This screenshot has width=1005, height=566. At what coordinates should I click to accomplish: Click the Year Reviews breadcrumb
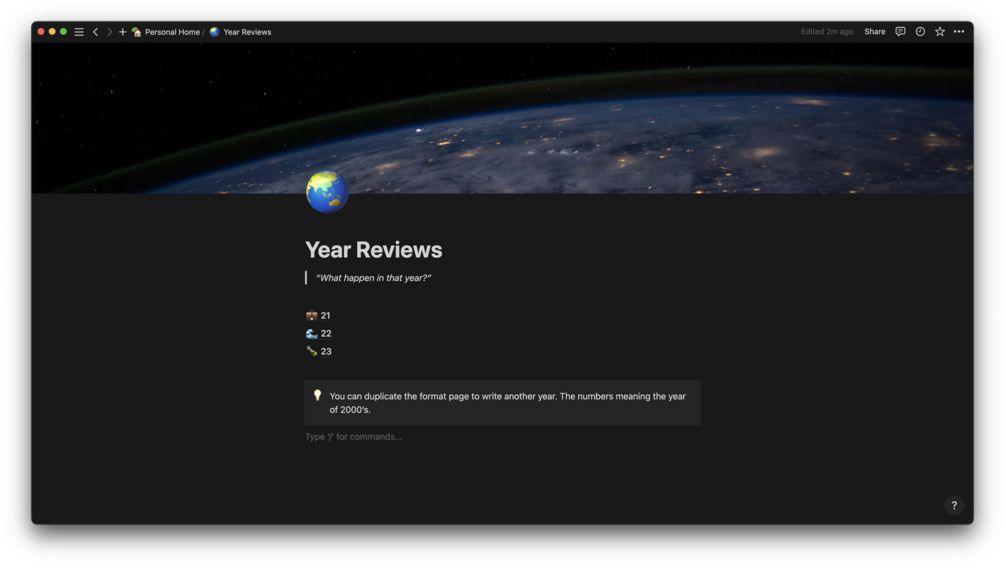(240, 32)
